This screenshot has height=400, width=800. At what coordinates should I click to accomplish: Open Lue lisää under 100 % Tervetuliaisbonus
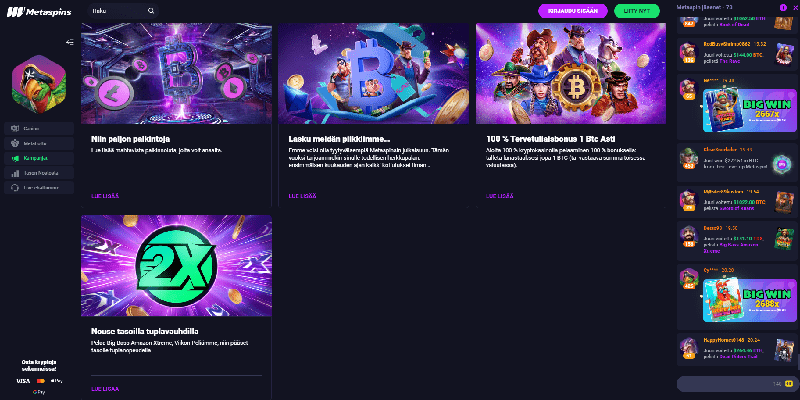pyautogui.click(x=499, y=196)
